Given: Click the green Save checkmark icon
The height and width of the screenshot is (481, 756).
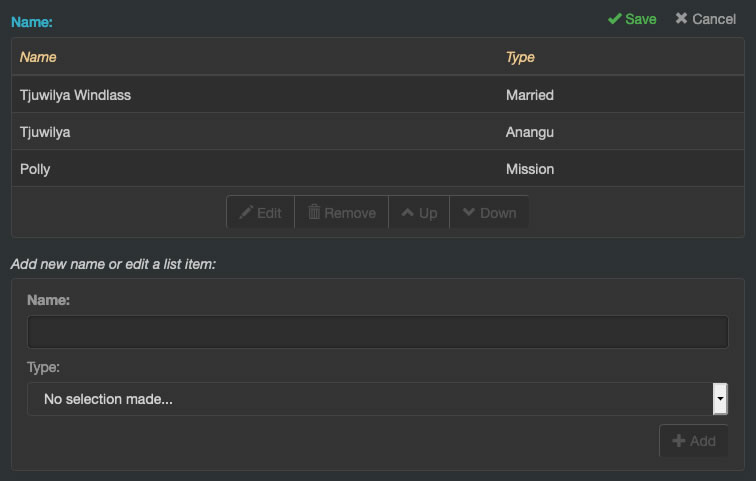Looking at the screenshot, I should tap(614, 19).
